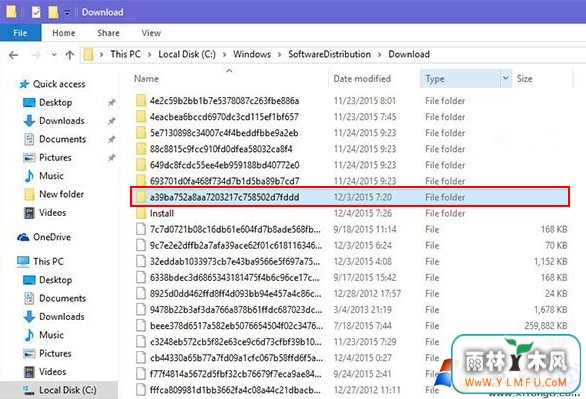The width and height of the screenshot is (586, 399).
Task: Click pin icon beside Downloads
Action: point(111,121)
